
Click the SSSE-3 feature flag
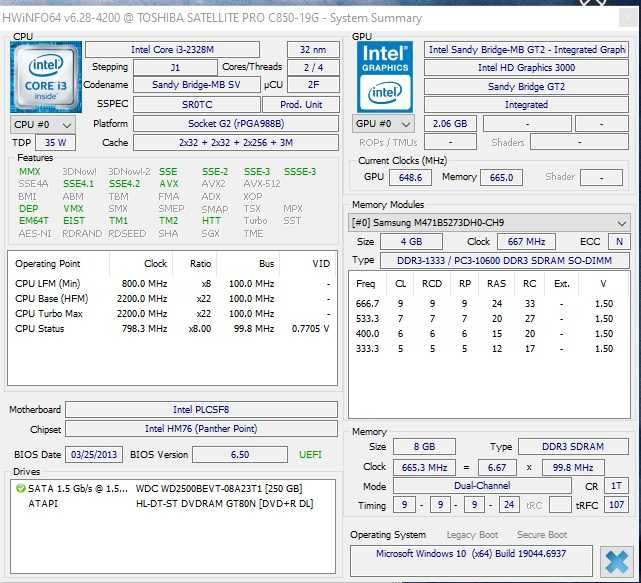tap(300, 172)
